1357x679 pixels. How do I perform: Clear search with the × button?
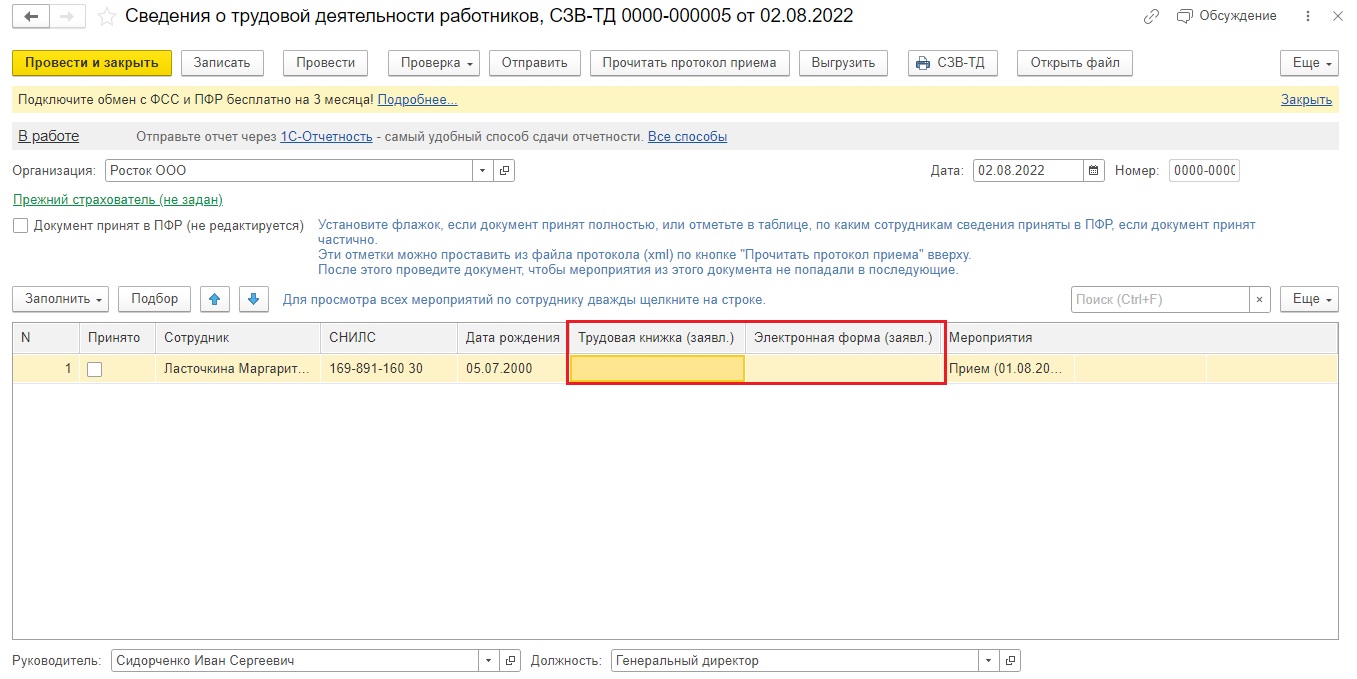coord(1260,299)
